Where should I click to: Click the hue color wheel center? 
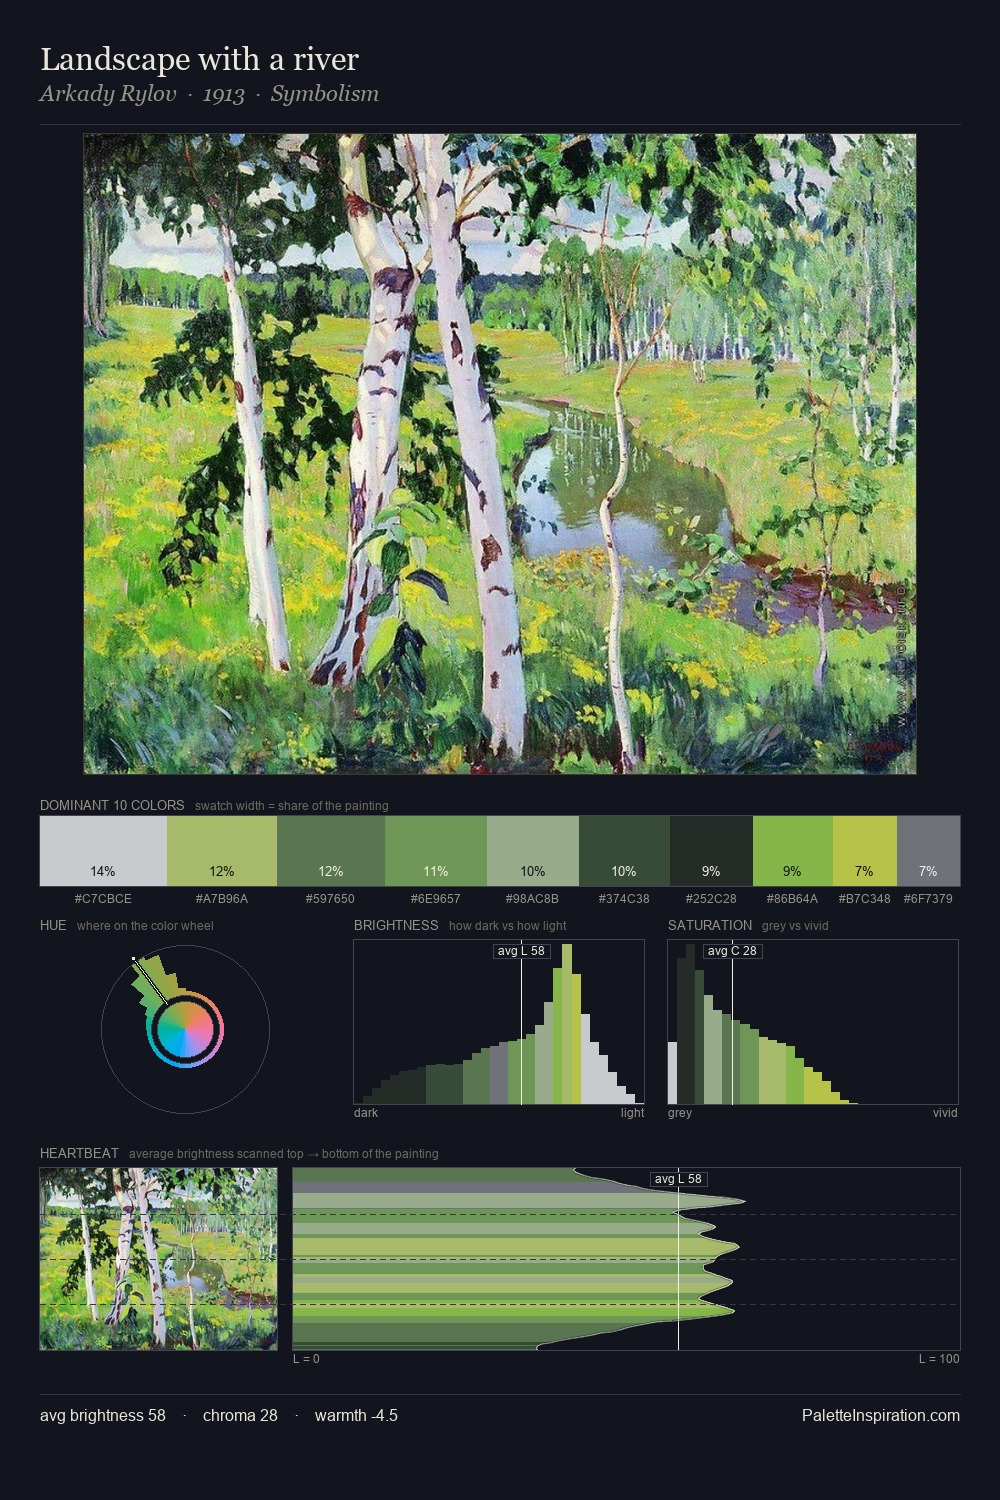[x=185, y=1029]
